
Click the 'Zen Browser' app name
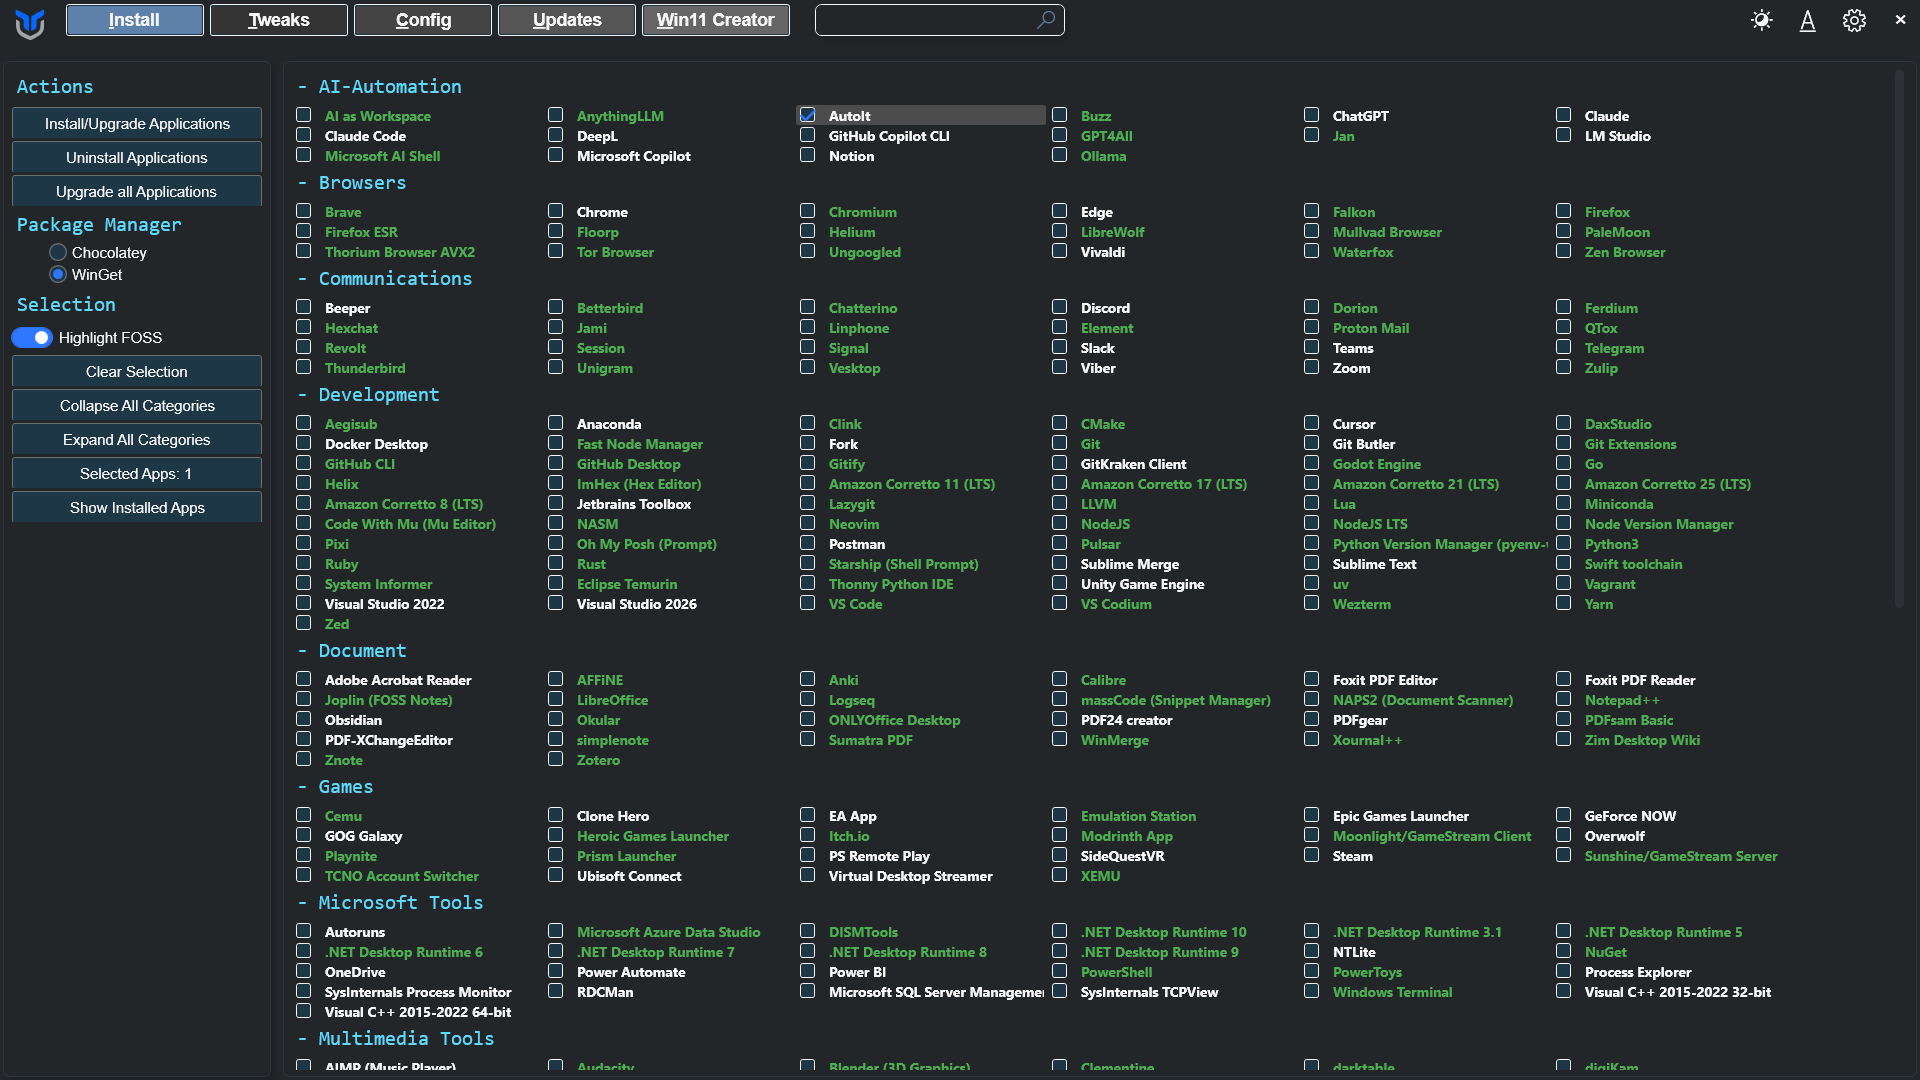[x=1625, y=252]
